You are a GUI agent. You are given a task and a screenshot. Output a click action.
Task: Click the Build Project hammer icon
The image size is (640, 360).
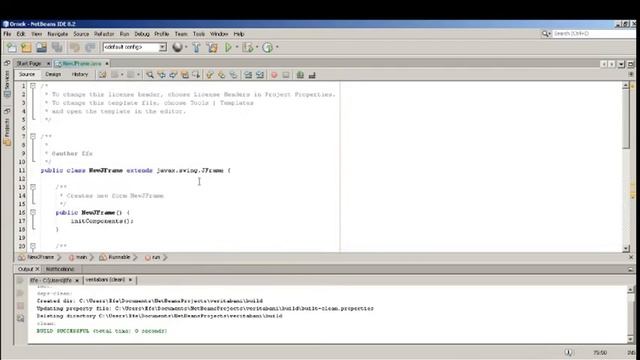(196, 47)
